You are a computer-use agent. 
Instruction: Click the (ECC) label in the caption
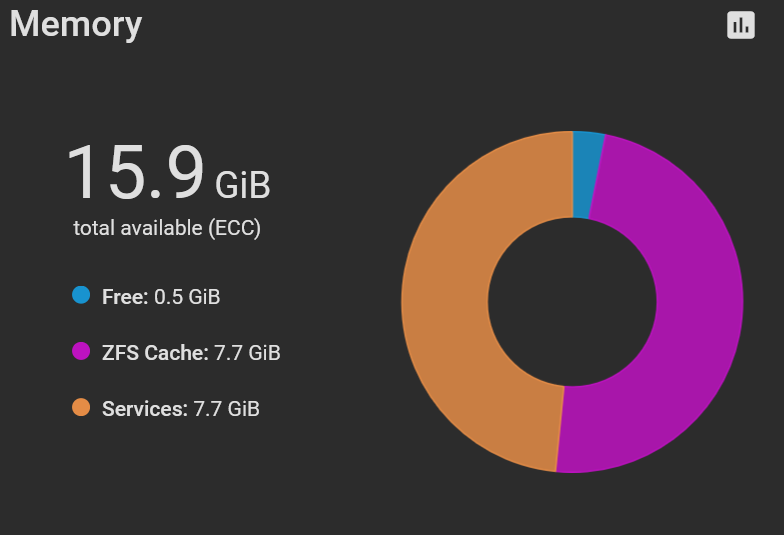point(234,228)
